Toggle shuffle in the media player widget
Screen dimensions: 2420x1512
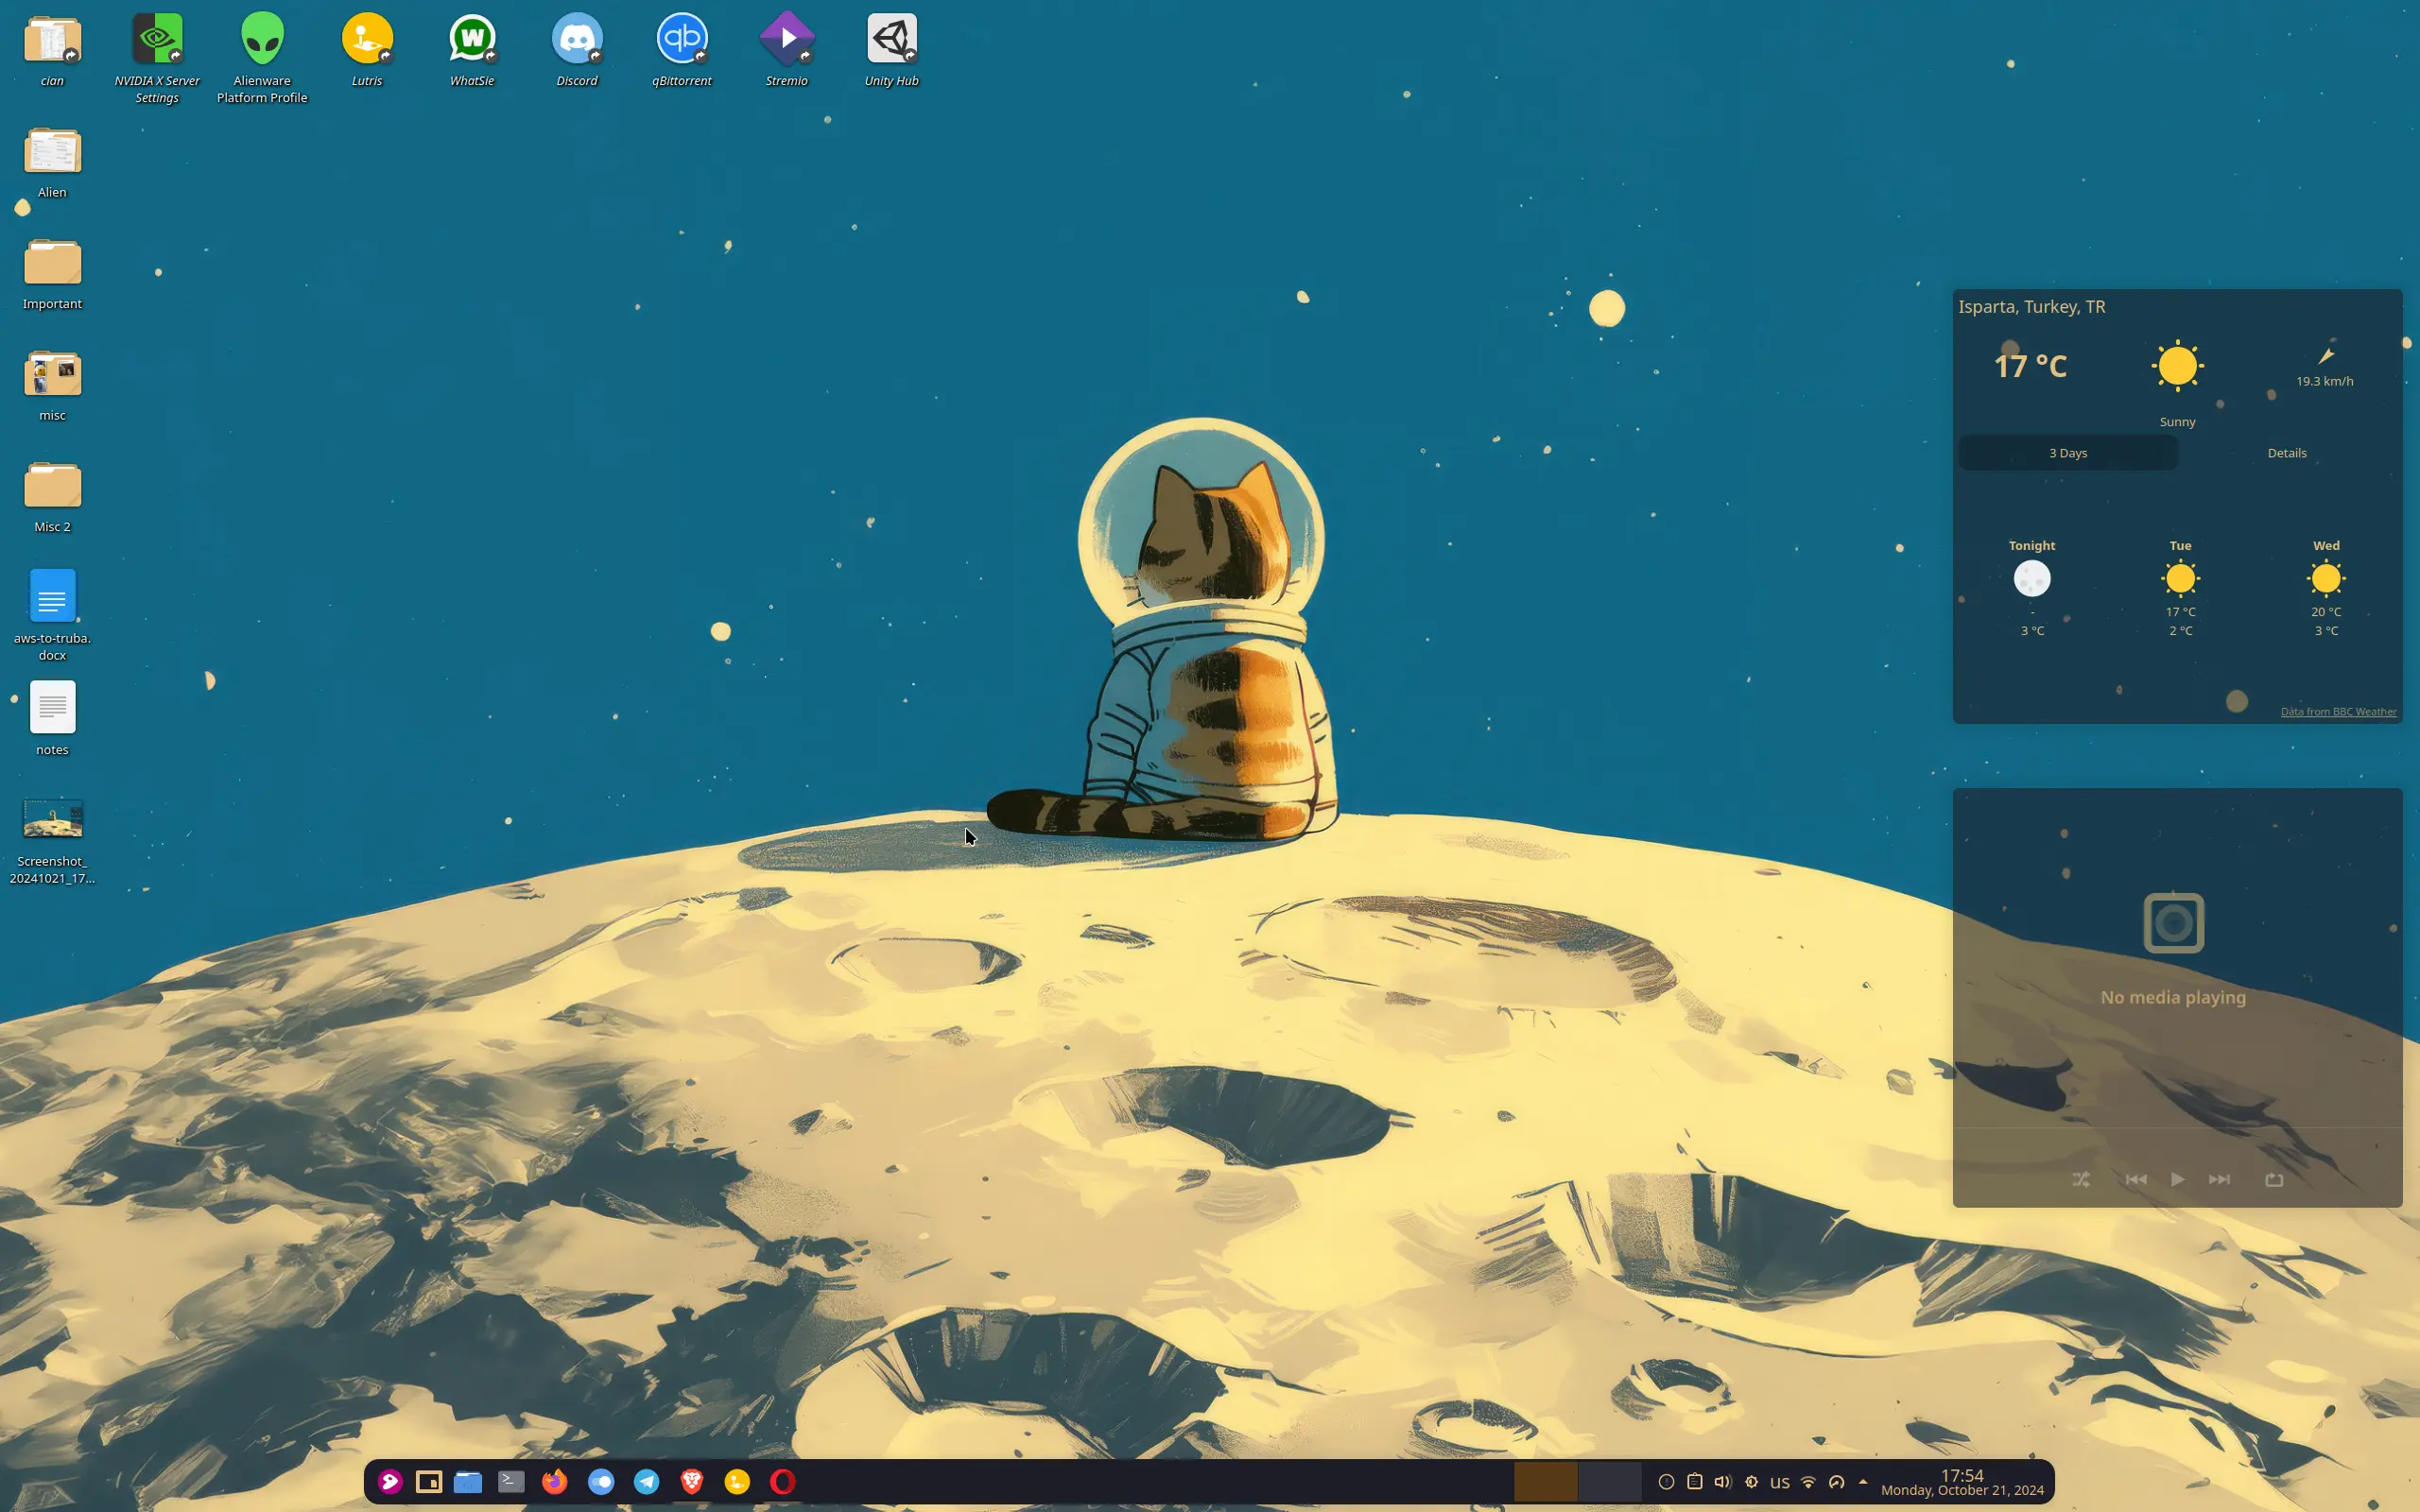click(2081, 1180)
